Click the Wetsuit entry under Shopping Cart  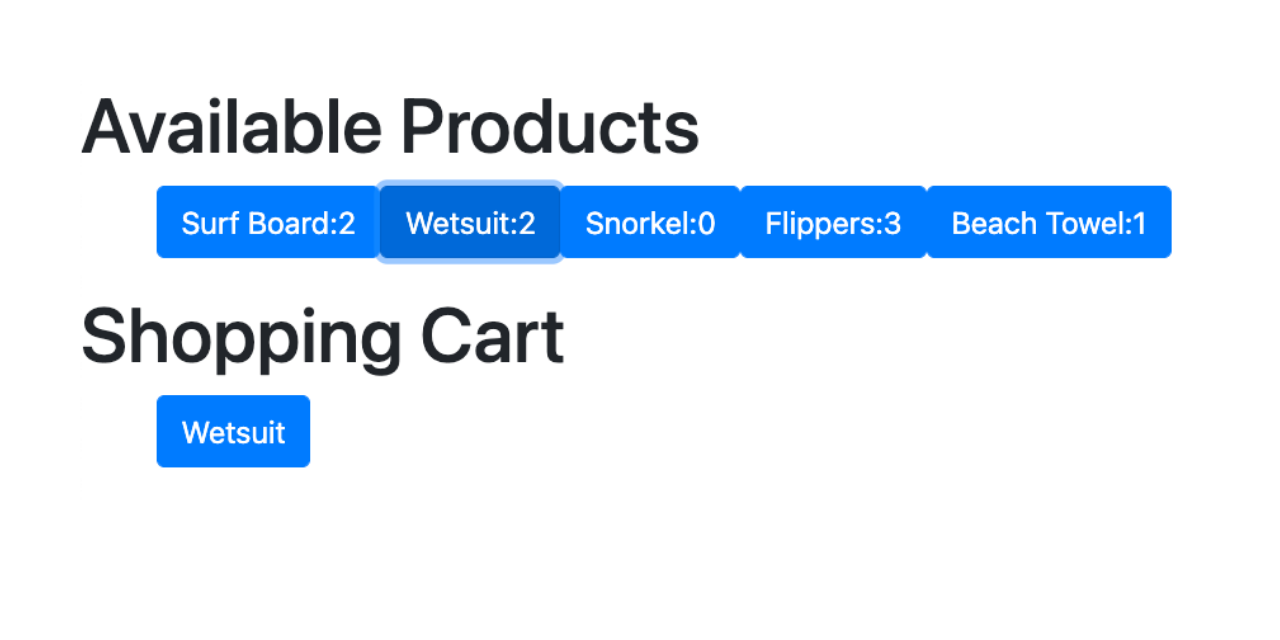click(233, 431)
